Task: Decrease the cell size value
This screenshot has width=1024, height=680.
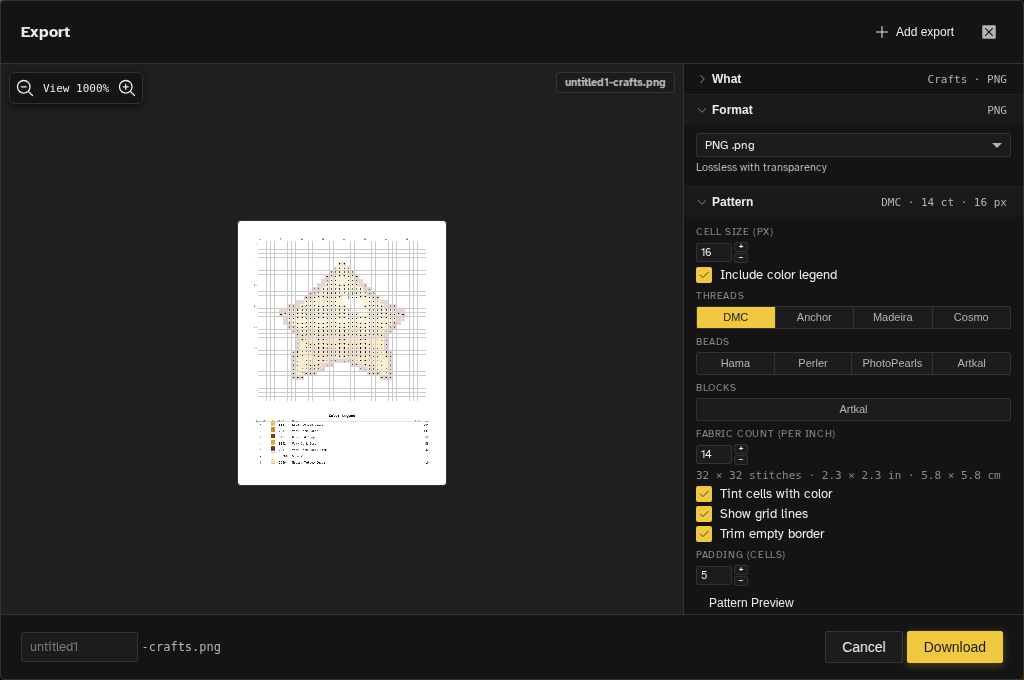Action: 741,257
